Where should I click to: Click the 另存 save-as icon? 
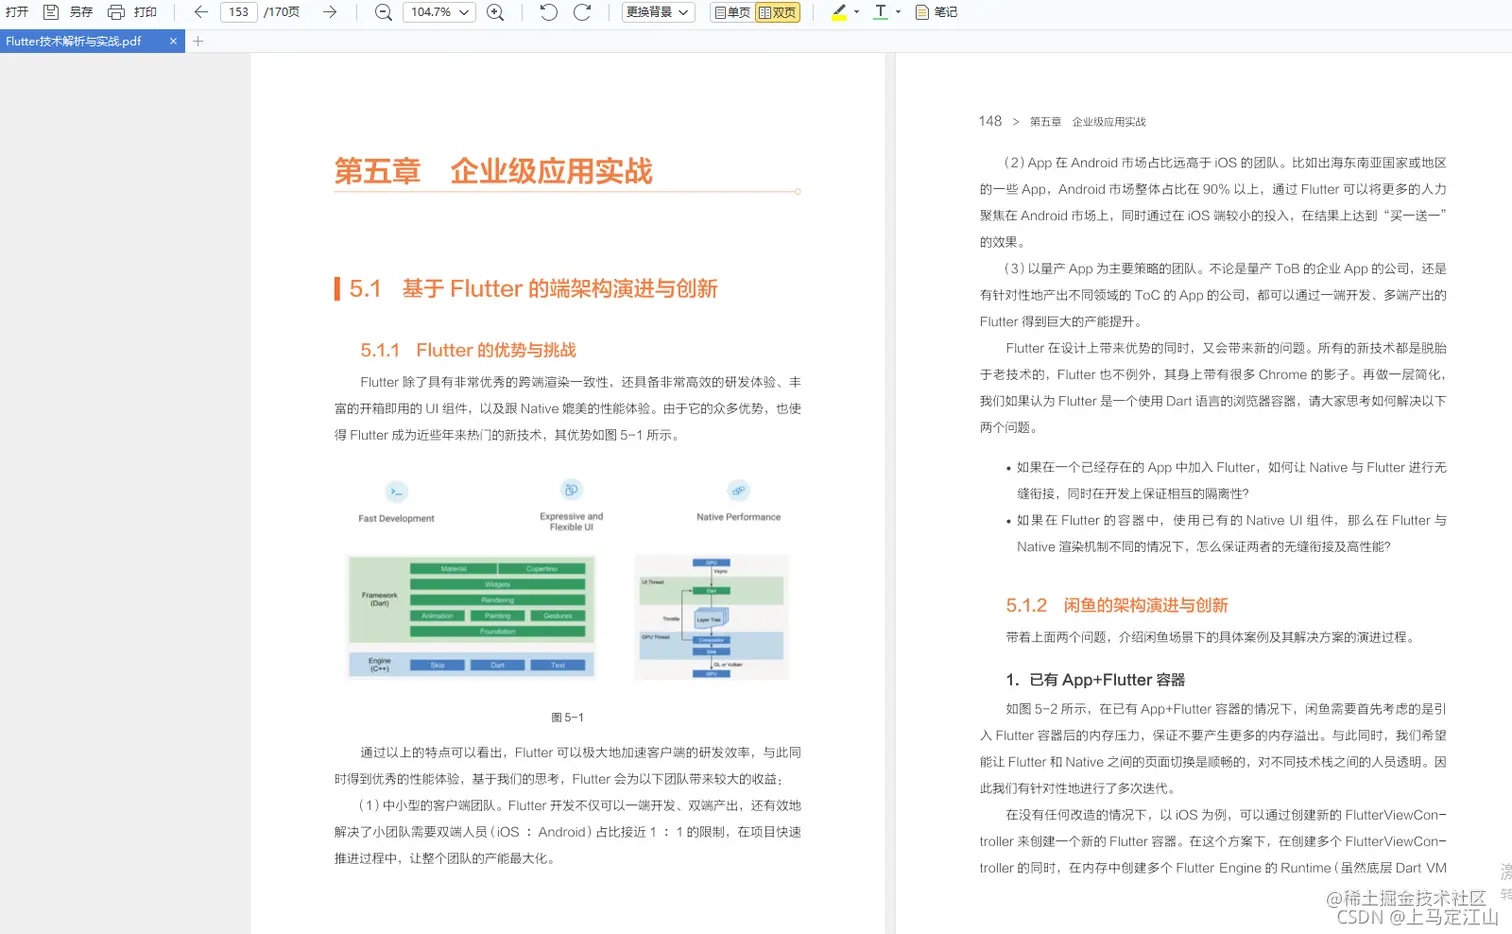click(x=51, y=12)
